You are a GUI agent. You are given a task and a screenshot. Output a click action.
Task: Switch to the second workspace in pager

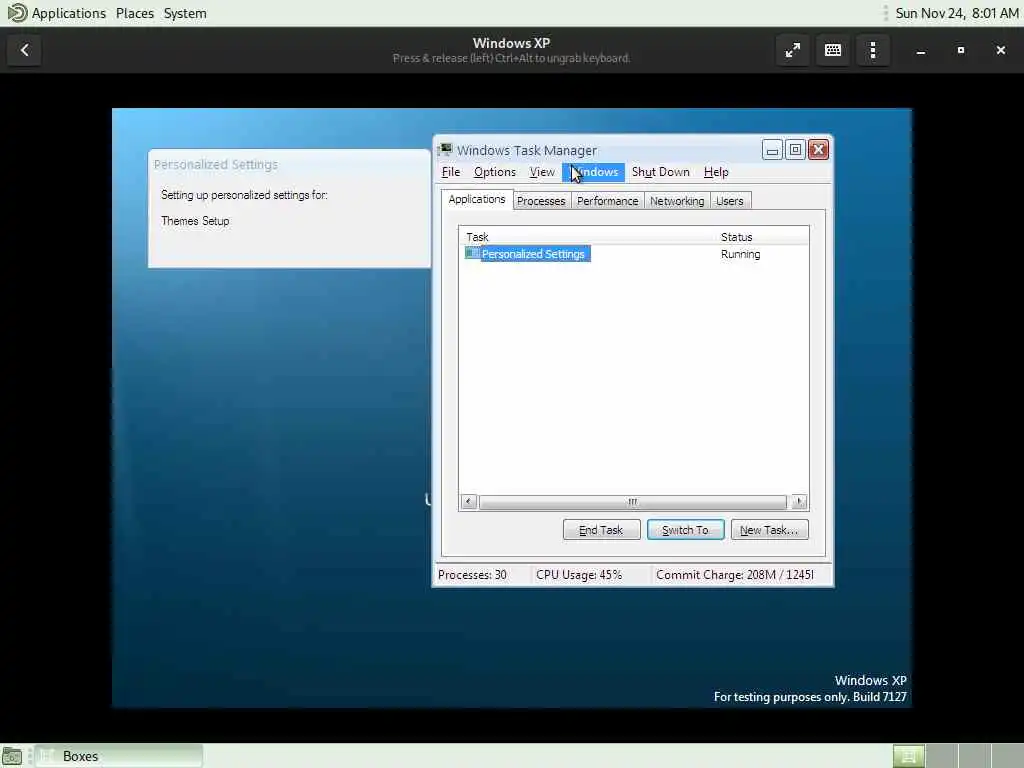pyautogui.click(x=941, y=756)
